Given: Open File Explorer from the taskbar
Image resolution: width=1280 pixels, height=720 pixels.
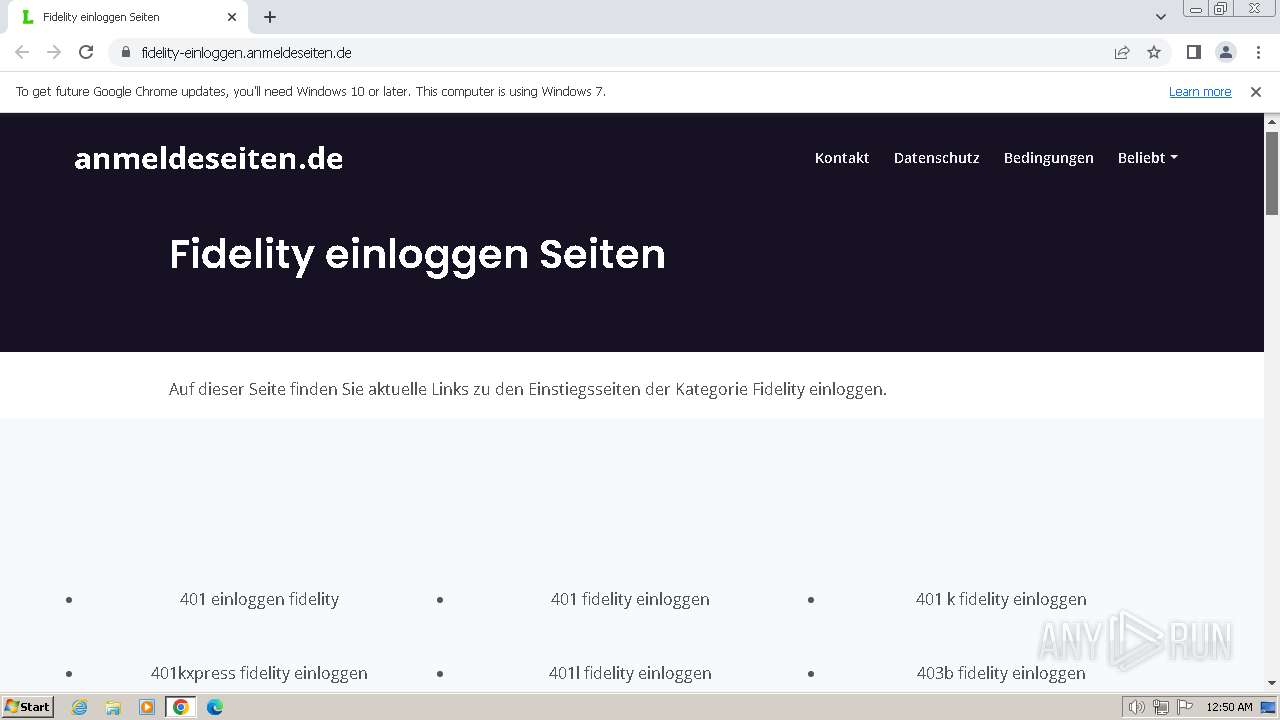Looking at the screenshot, I should point(113,707).
